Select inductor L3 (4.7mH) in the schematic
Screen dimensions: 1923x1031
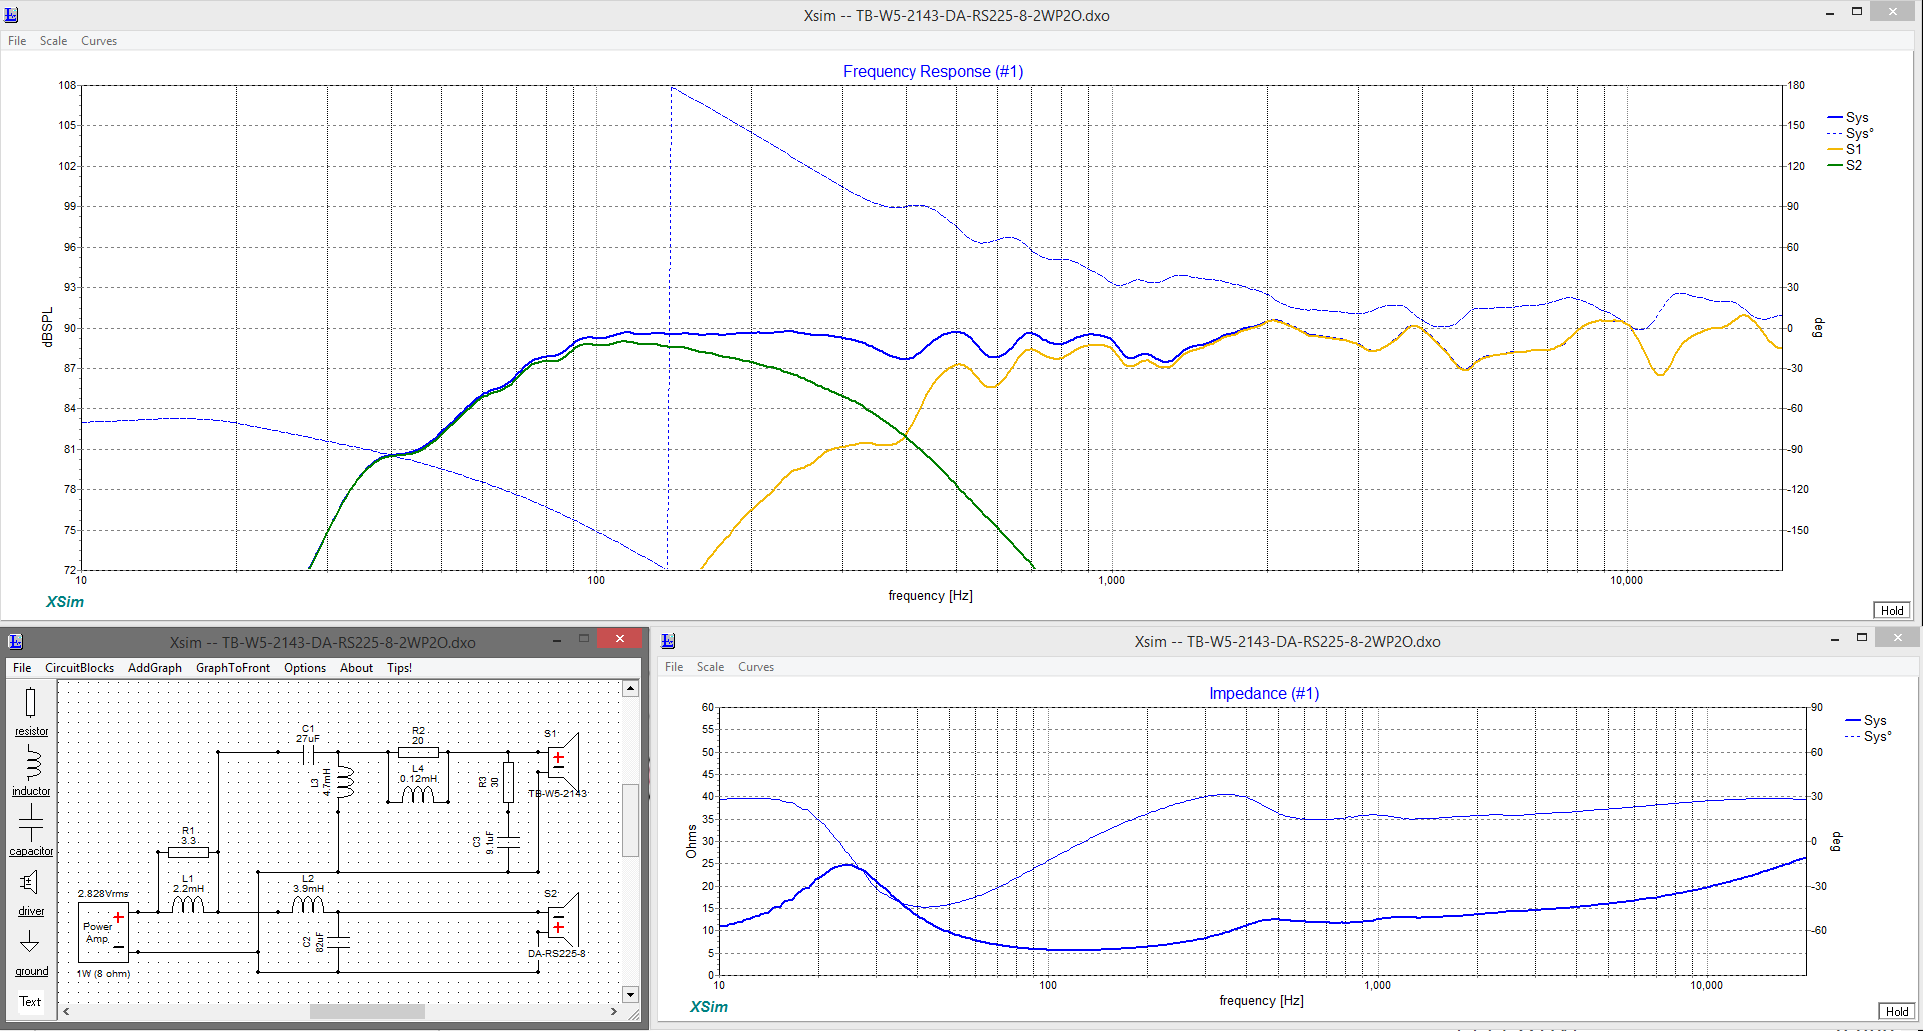point(345,782)
